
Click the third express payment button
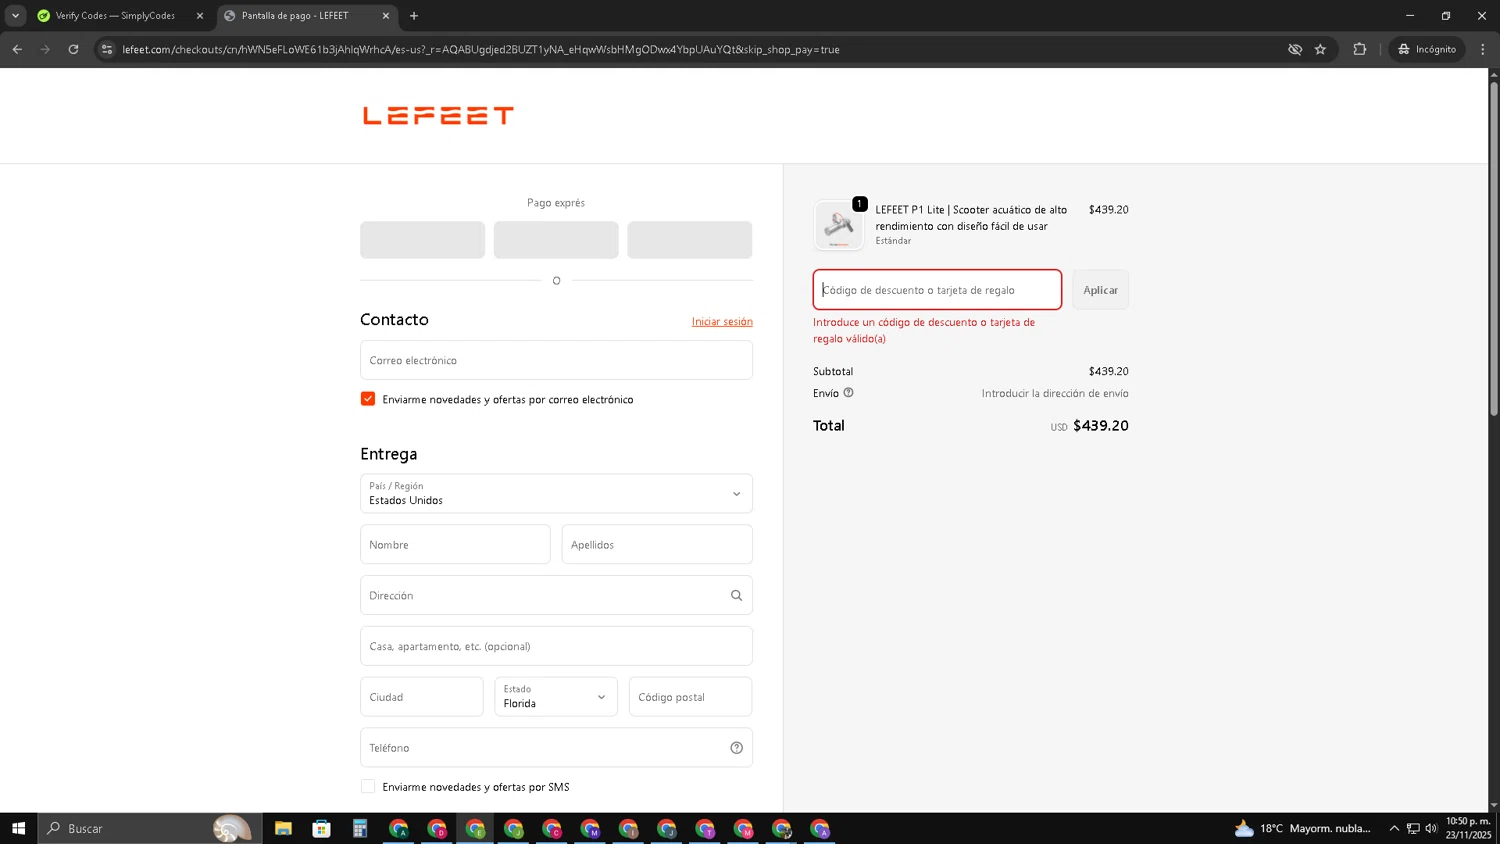[690, 240]
